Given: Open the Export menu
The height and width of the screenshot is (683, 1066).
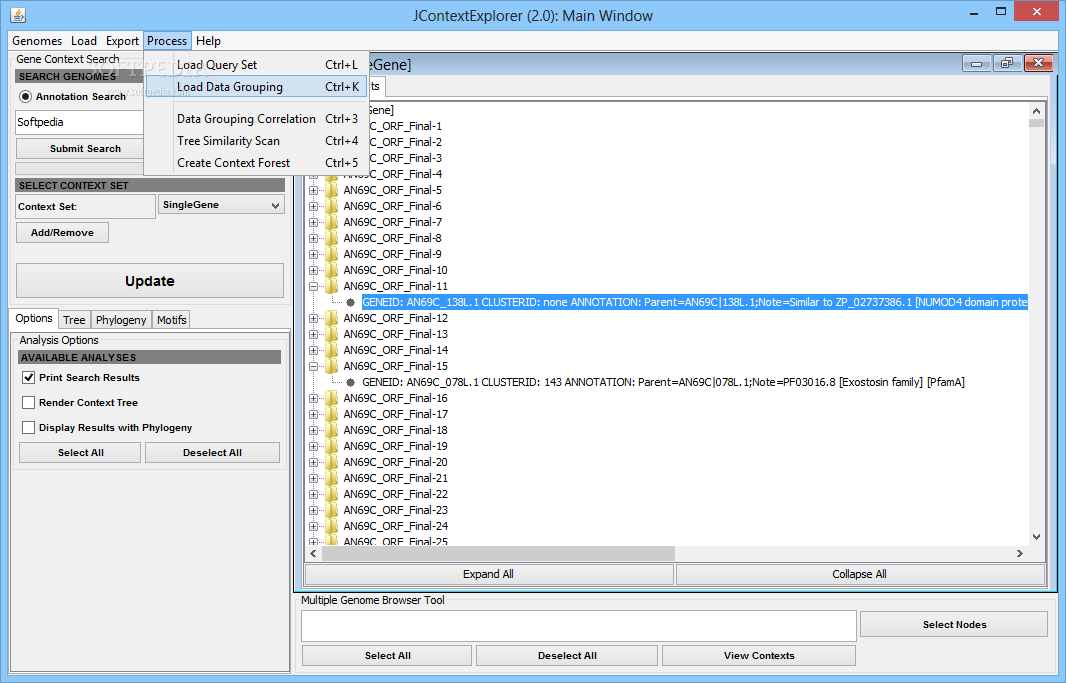Looking at the screenshot, I should (x=122, y=41).
